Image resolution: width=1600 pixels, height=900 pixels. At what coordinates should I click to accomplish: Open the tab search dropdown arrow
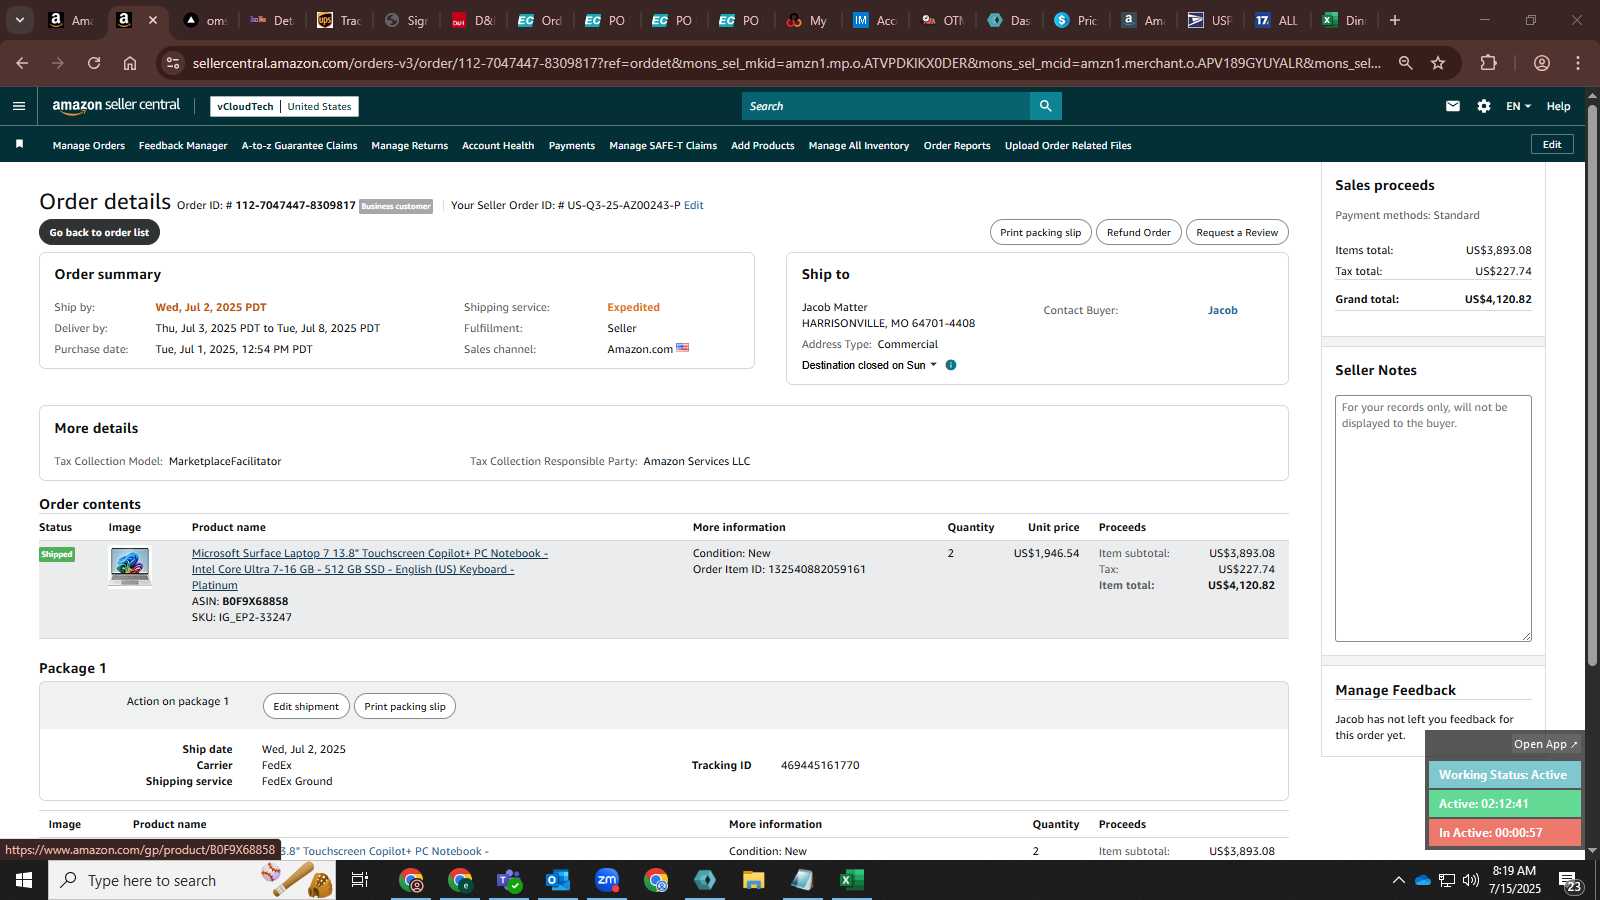[x=19, y=20]
